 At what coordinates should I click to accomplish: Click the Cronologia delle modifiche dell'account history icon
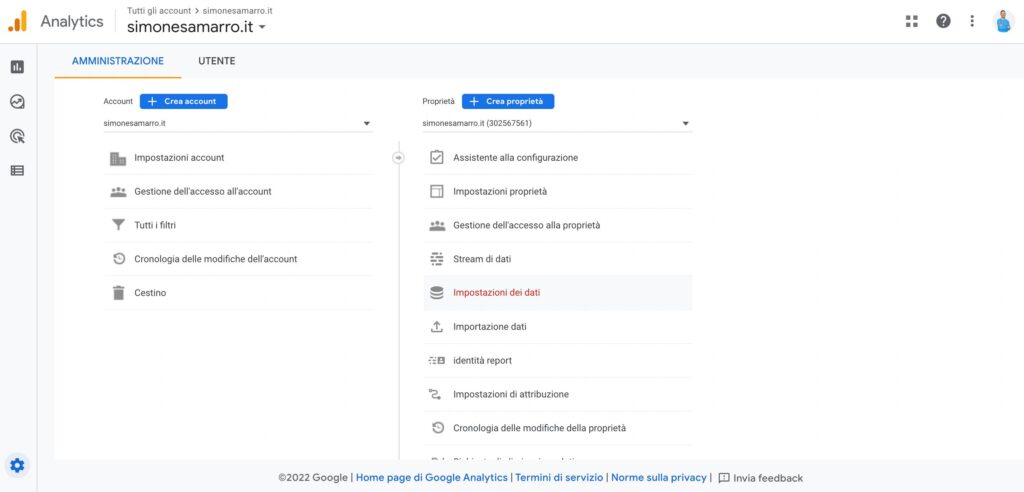click(x=118, y=259)
